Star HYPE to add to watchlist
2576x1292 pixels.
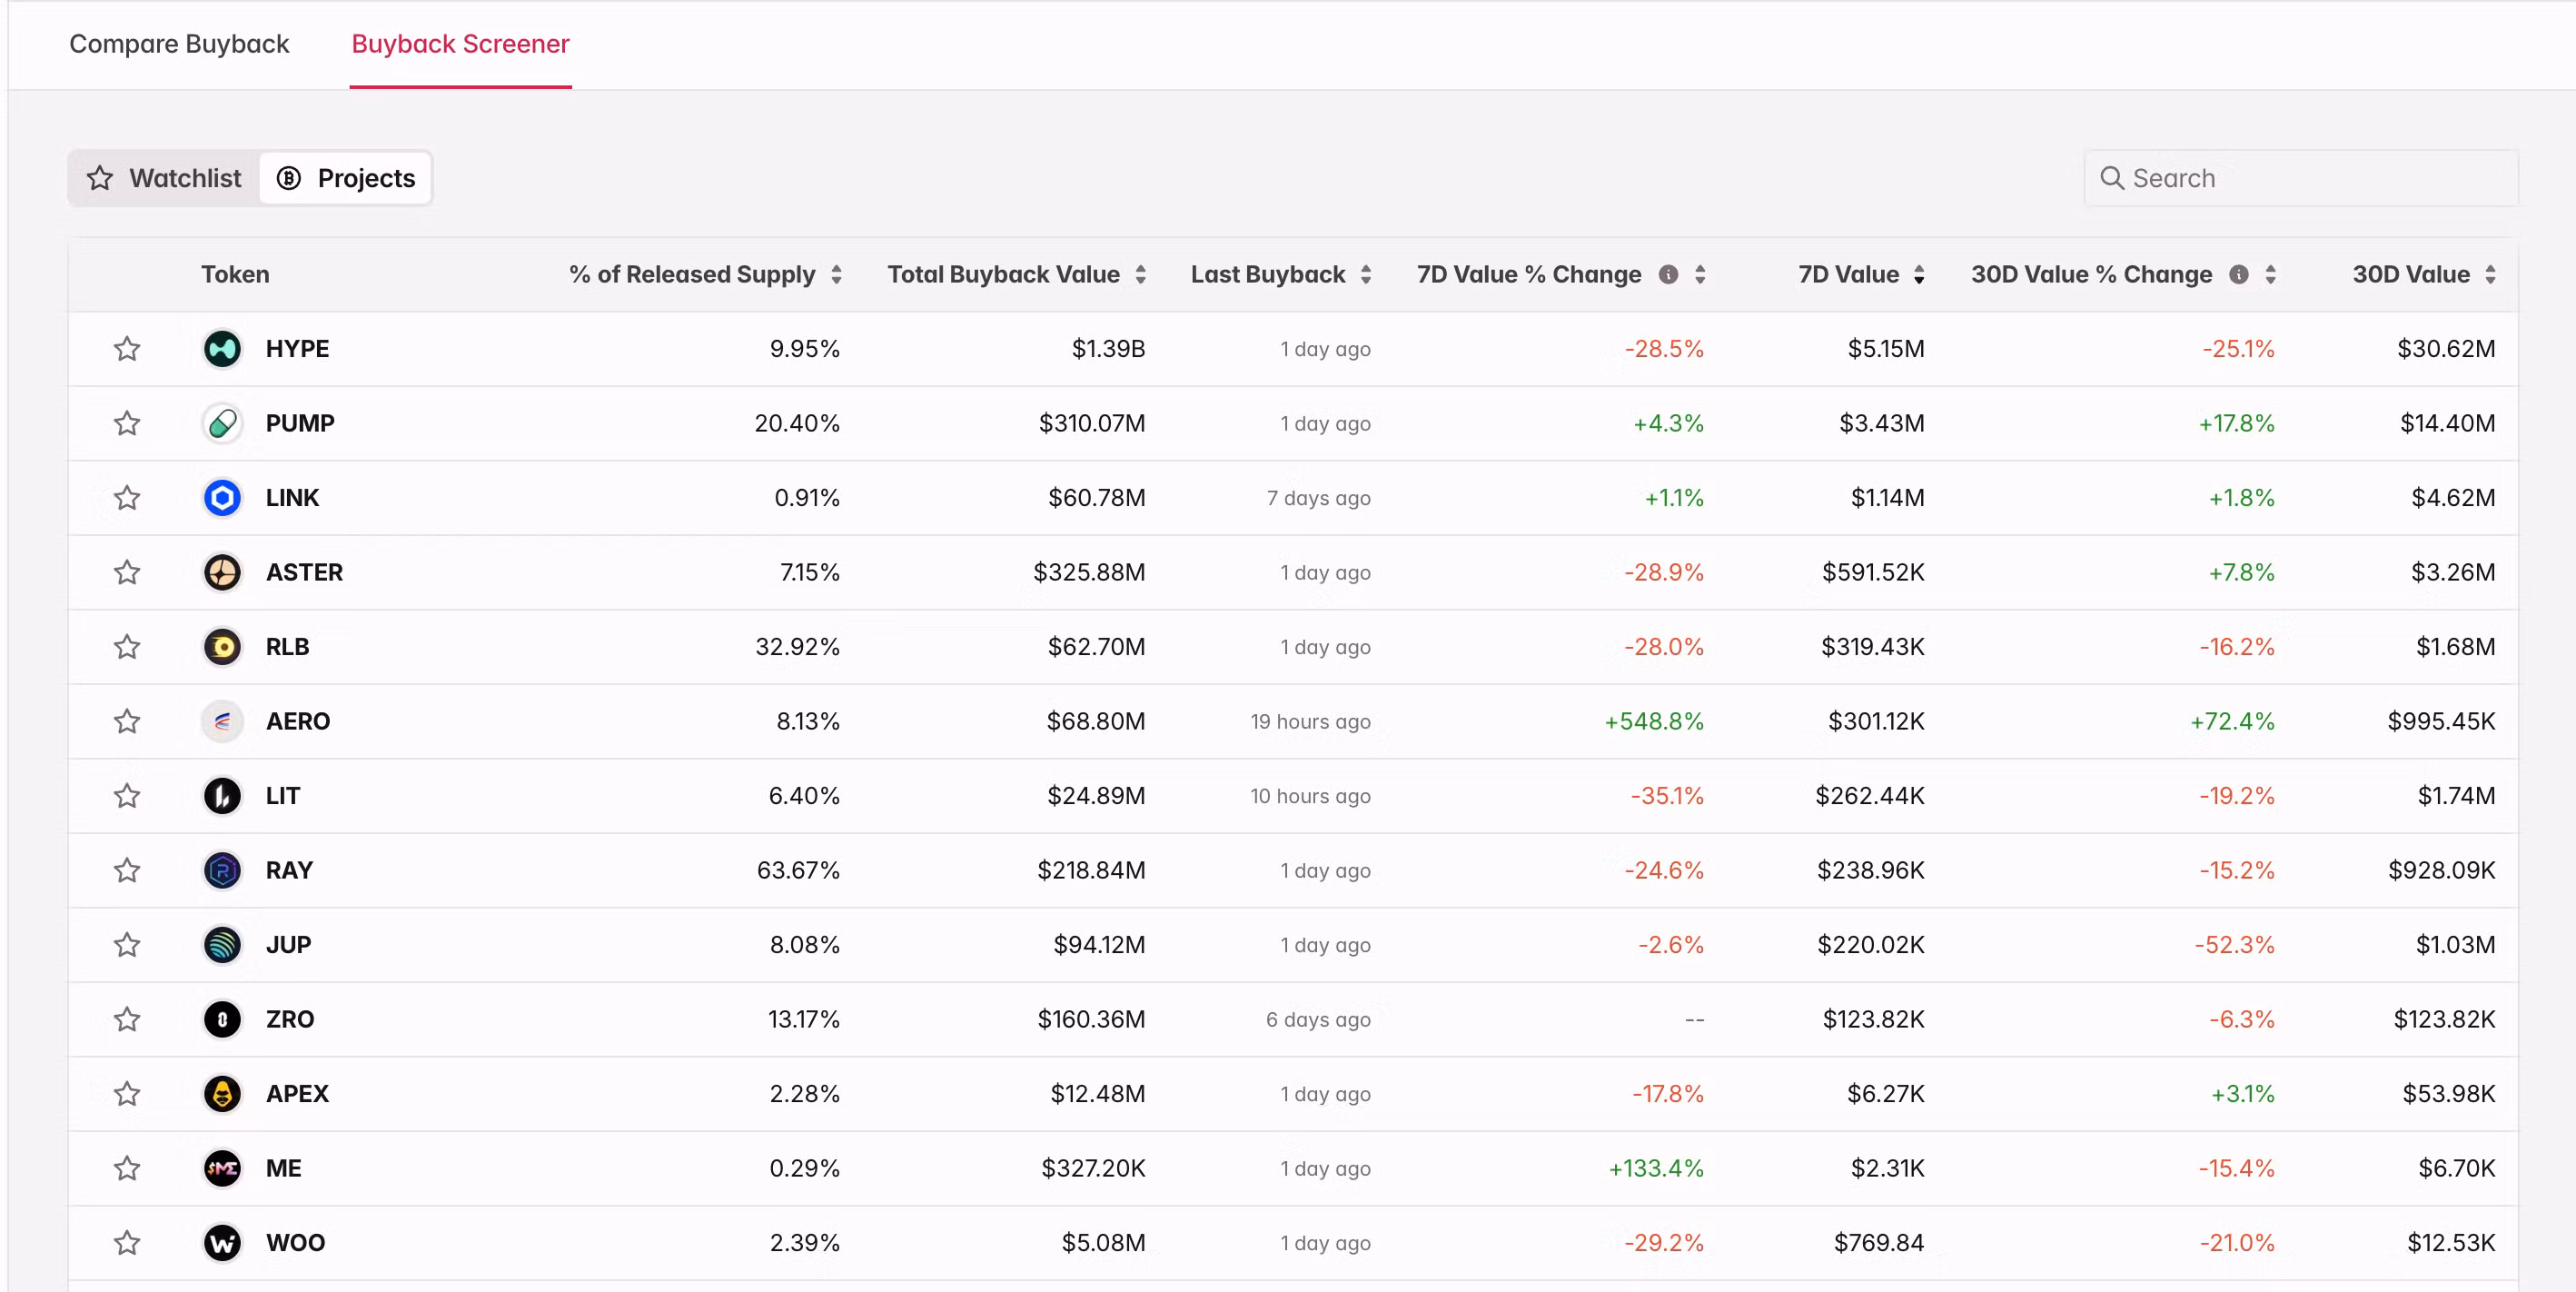click(127, 349)
